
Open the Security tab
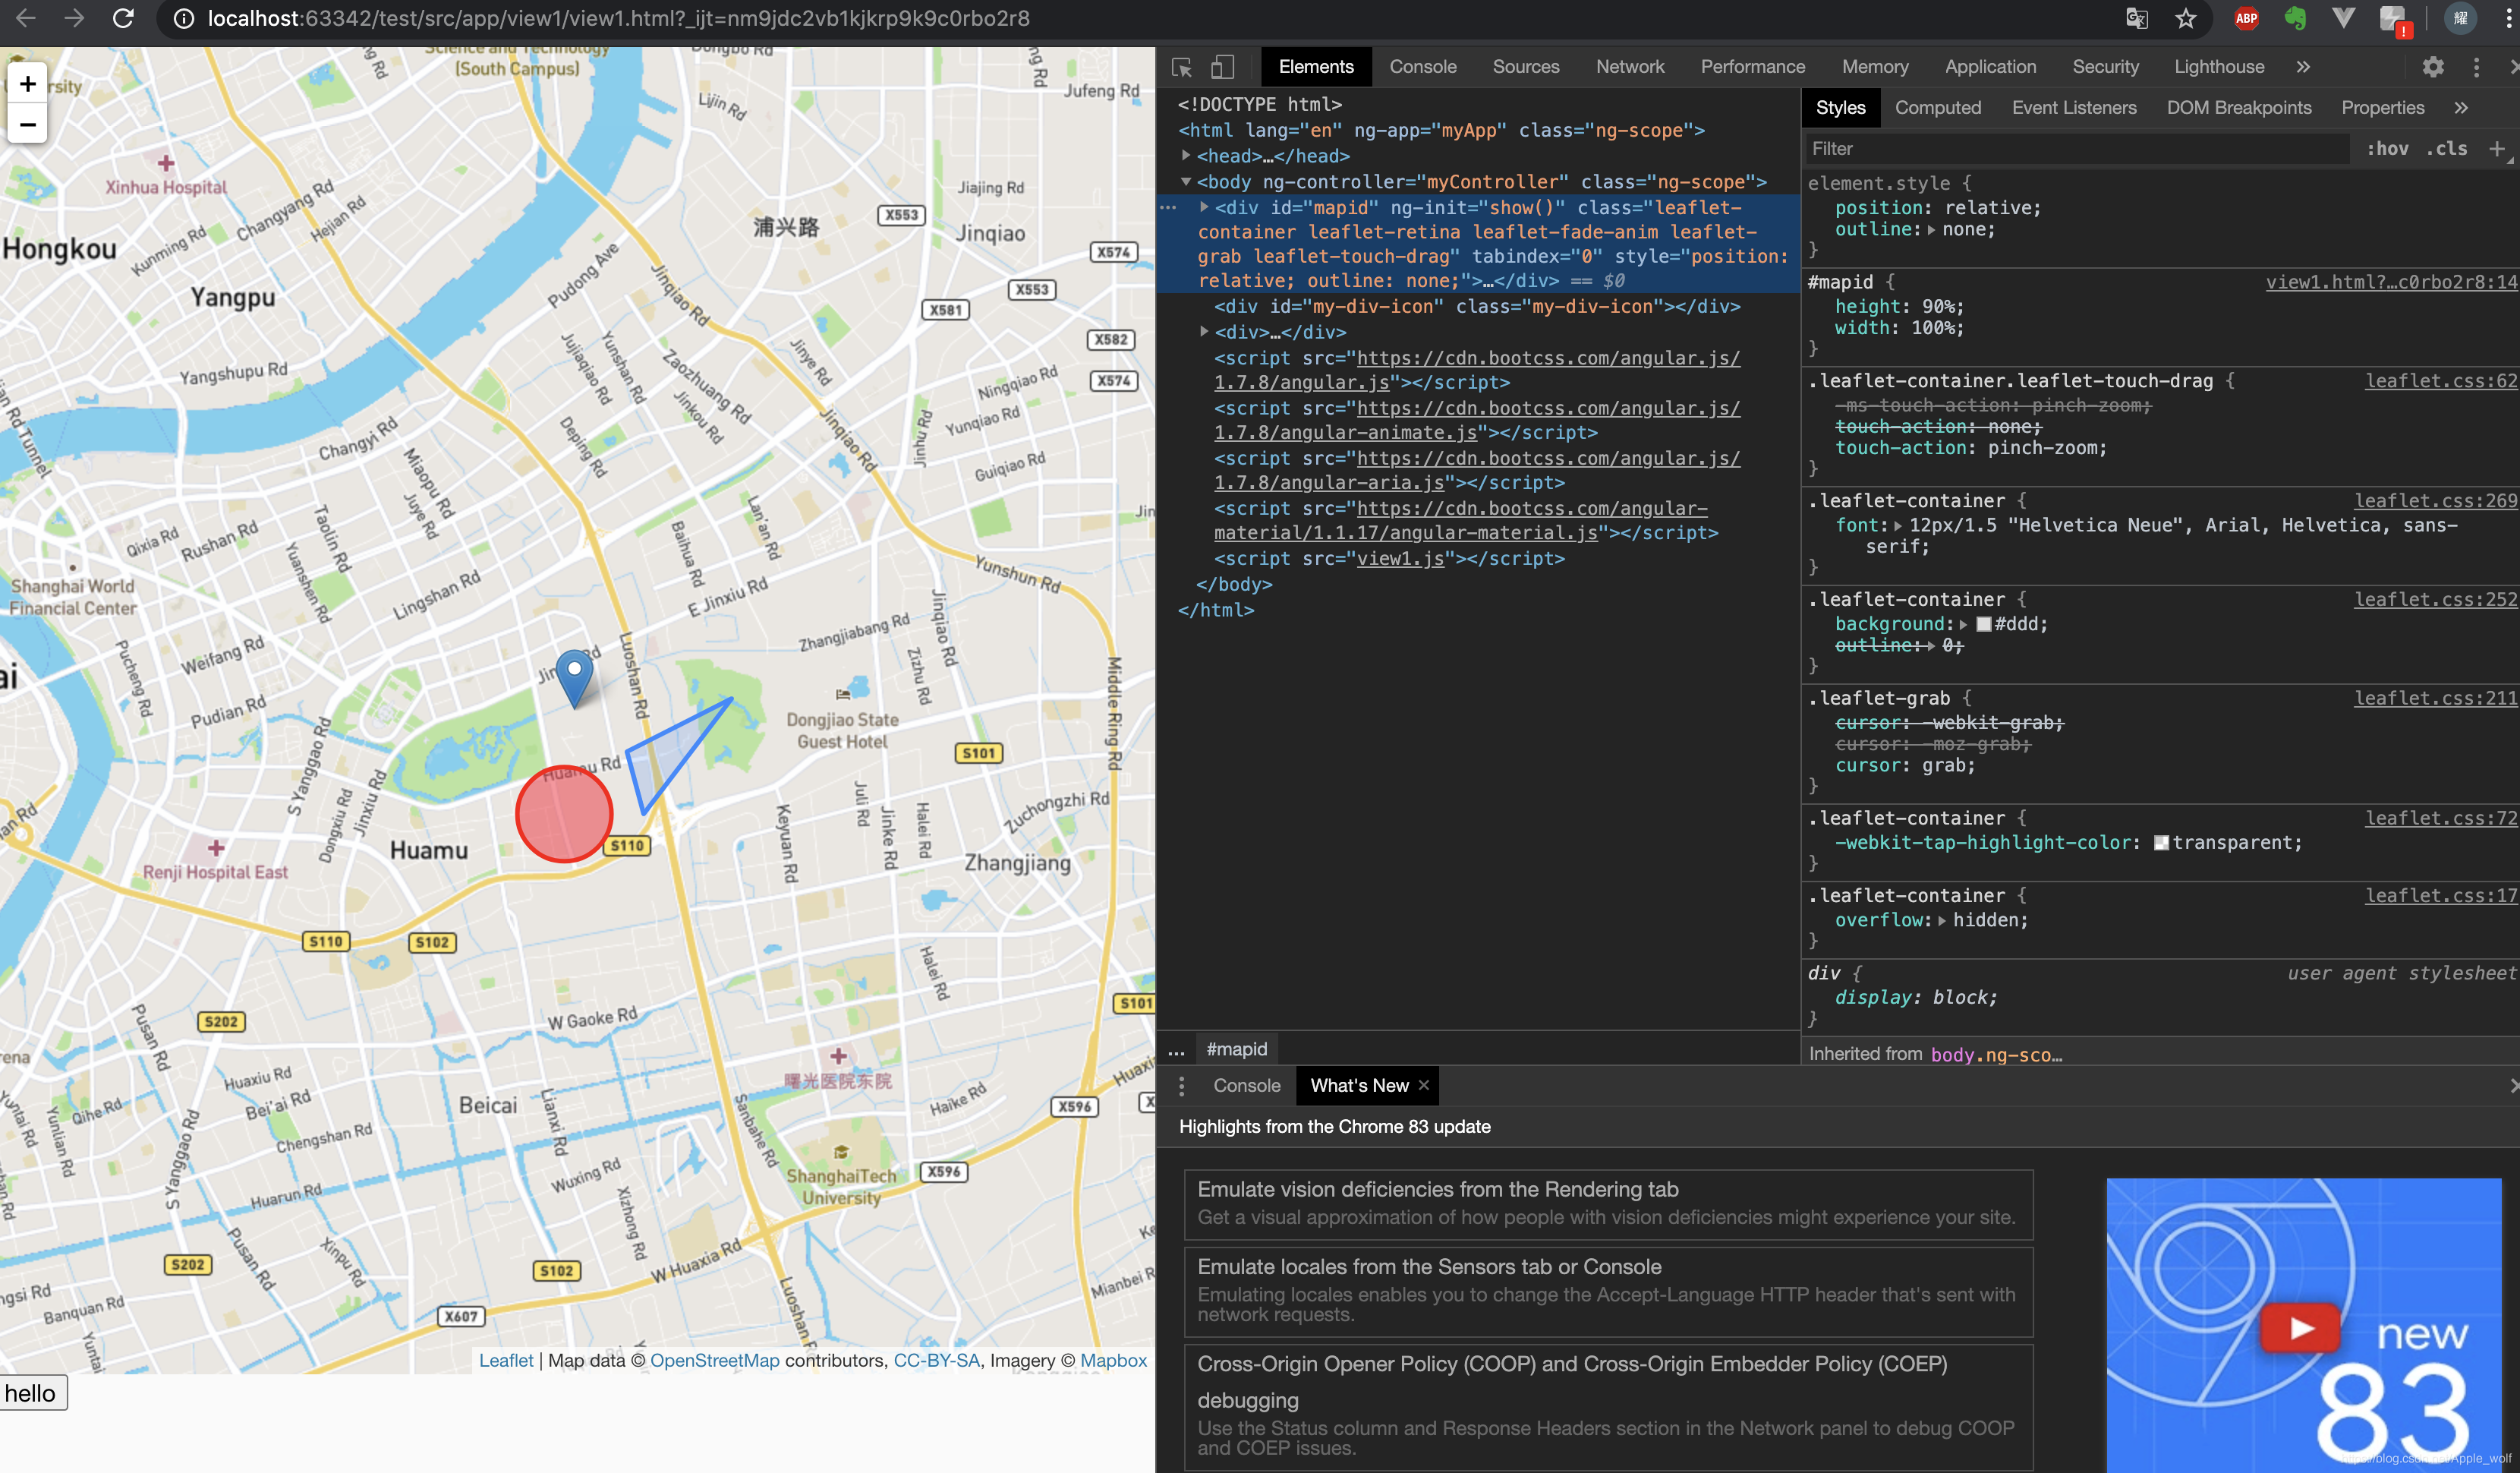click(x=2105, y=67)
